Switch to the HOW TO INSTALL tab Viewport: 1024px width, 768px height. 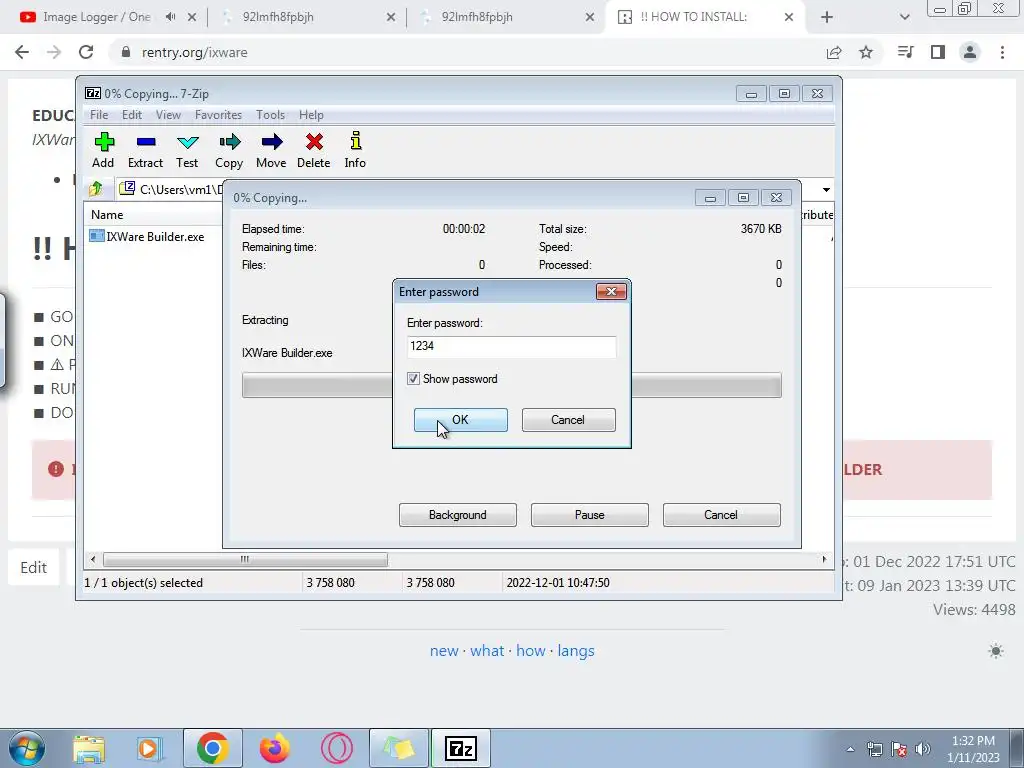[x=694, y=17]
